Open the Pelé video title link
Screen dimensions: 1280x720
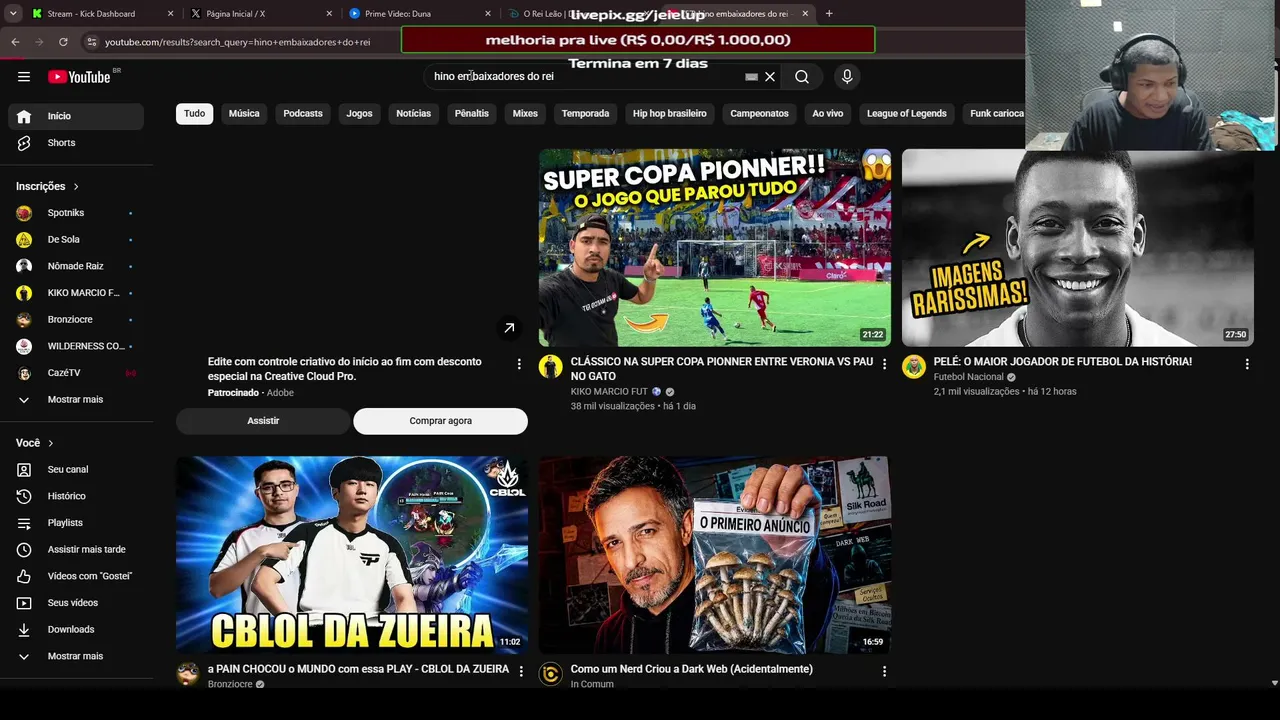pos(1063,362)
